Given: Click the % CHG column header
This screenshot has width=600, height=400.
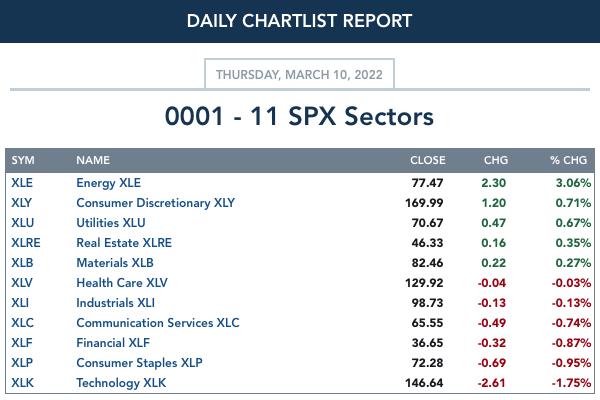Looking at the screenshot, I should click(568, 160).
